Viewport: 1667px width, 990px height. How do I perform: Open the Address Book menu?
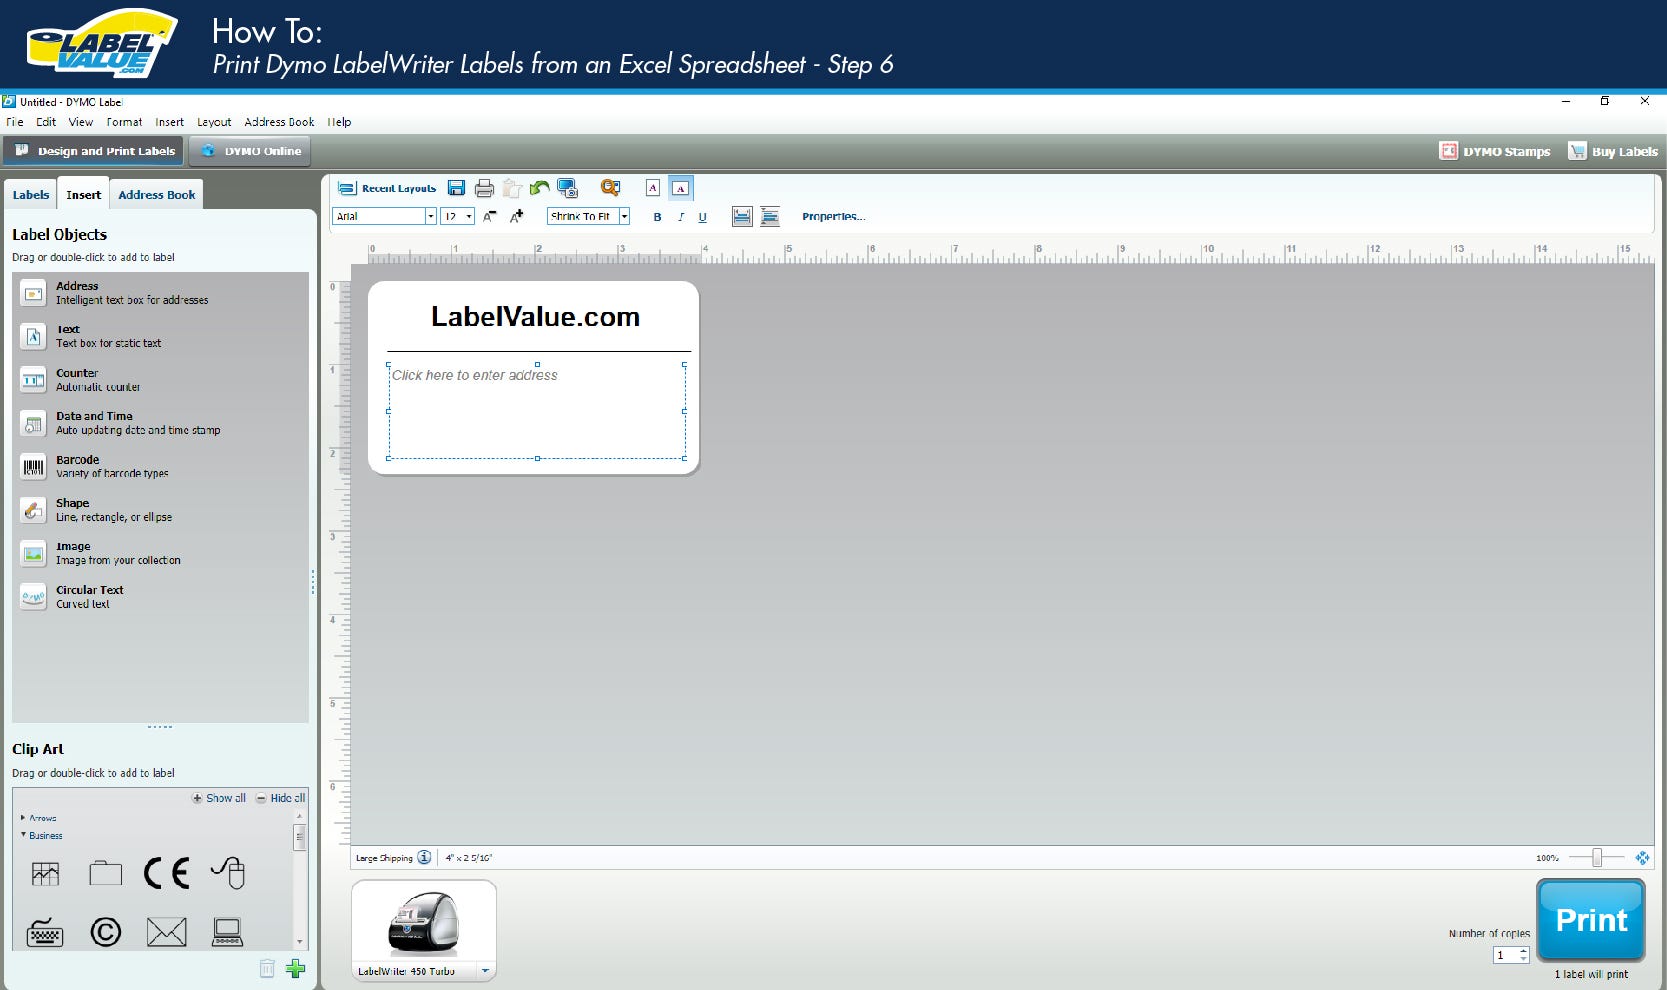279,122
